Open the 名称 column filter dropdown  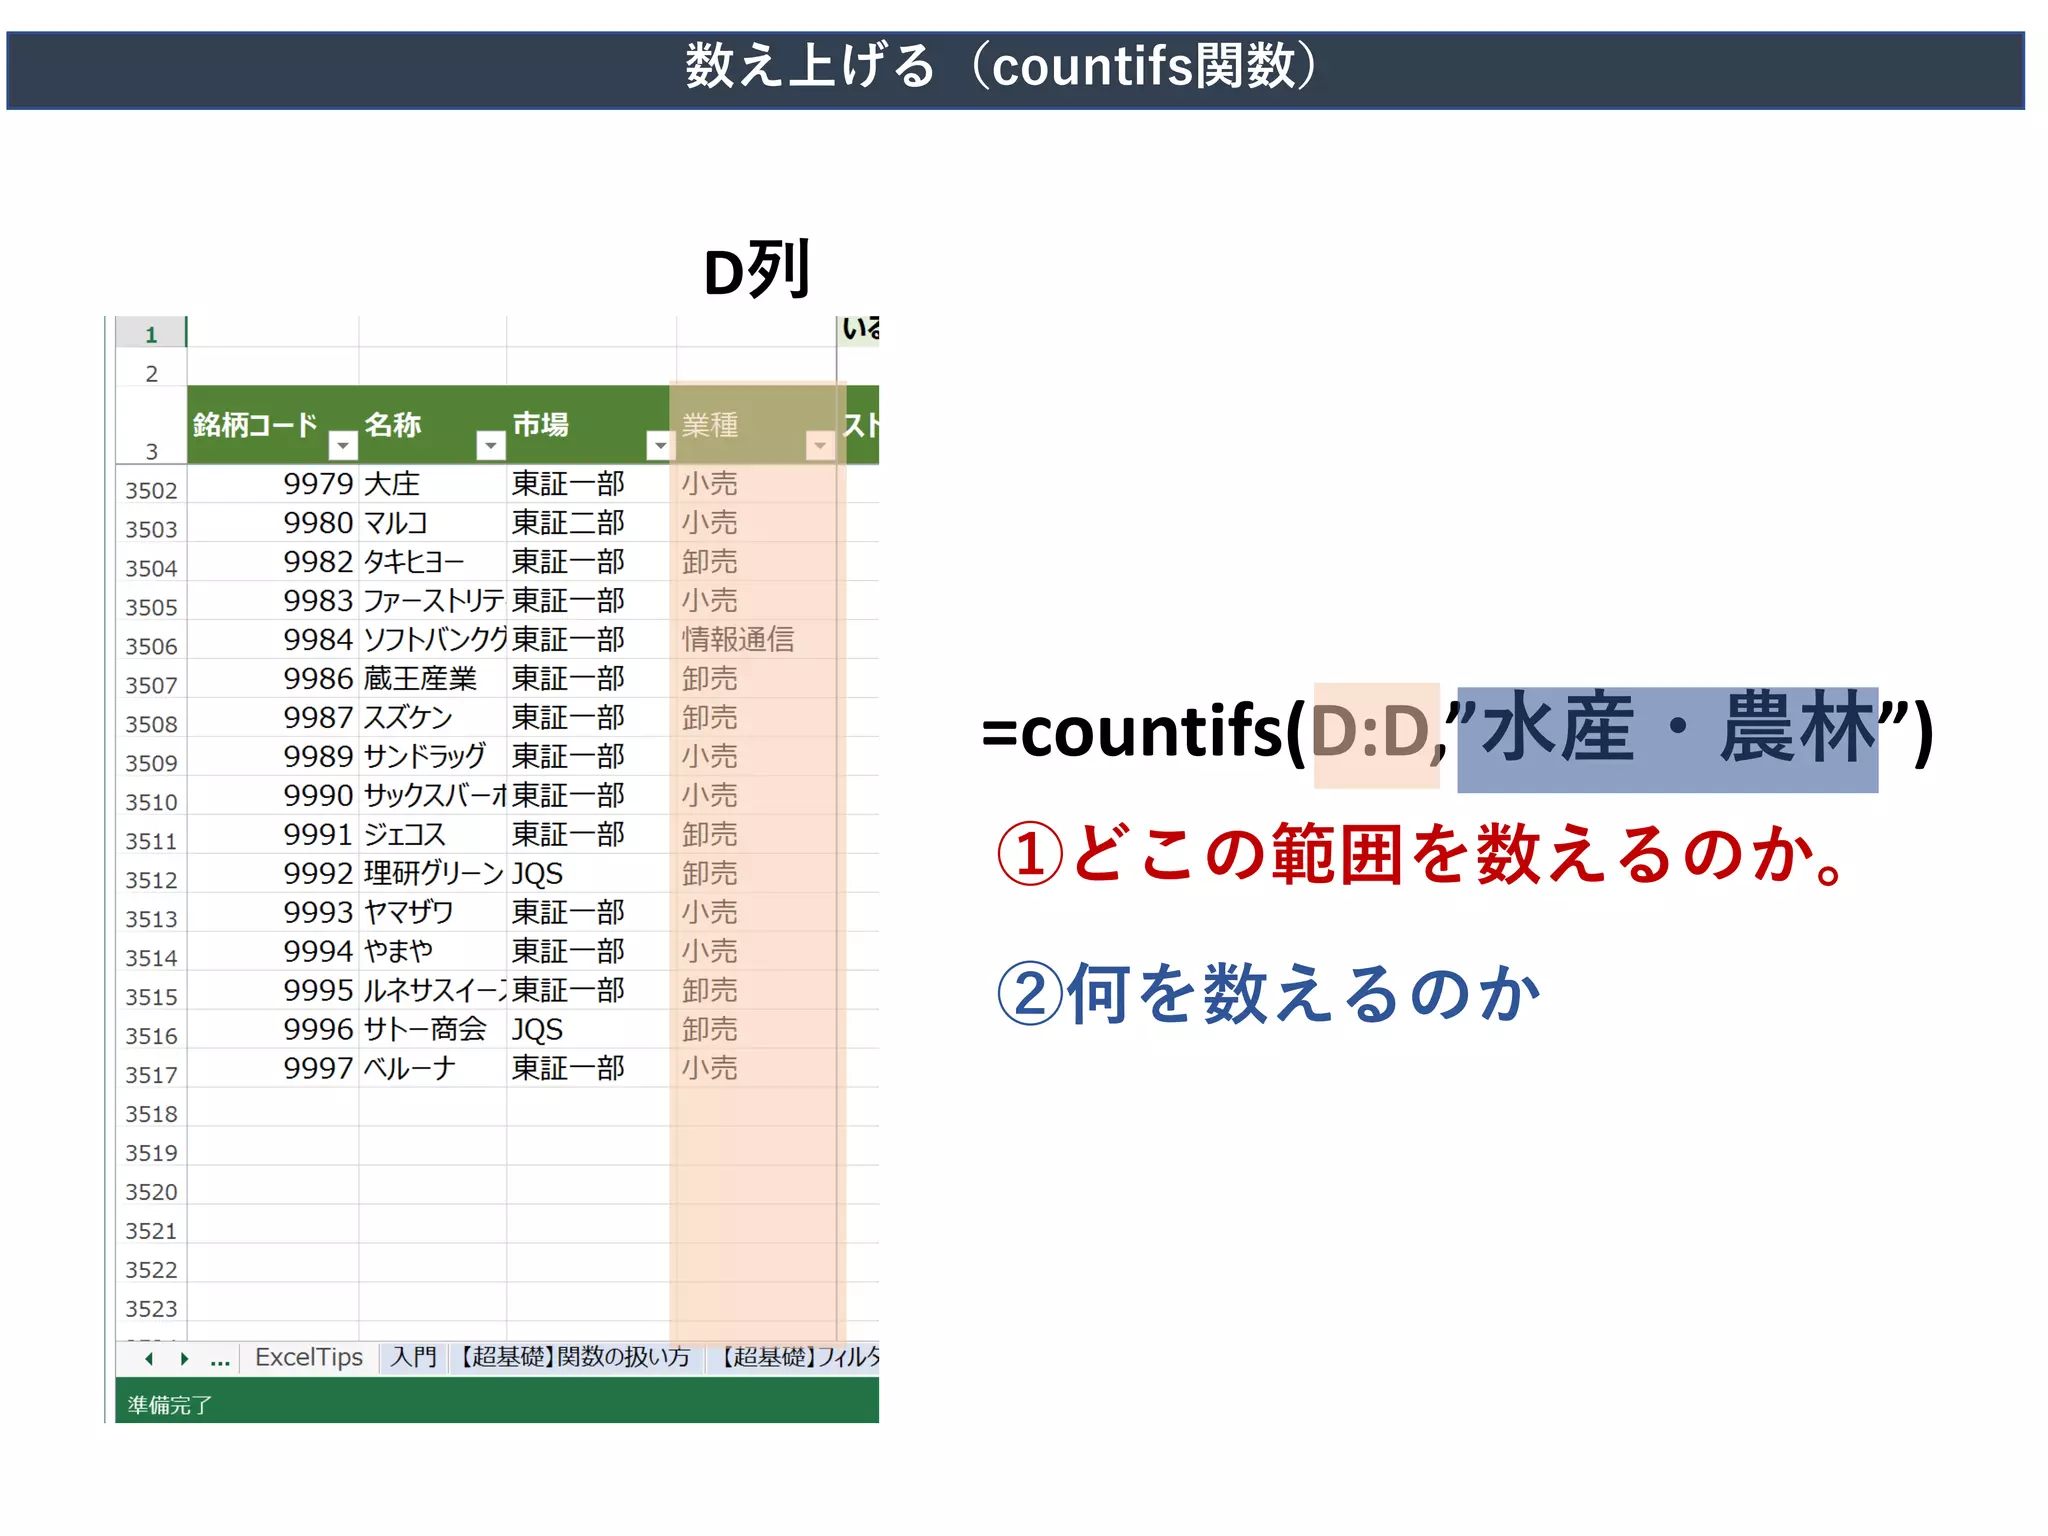tap(490, 445)
